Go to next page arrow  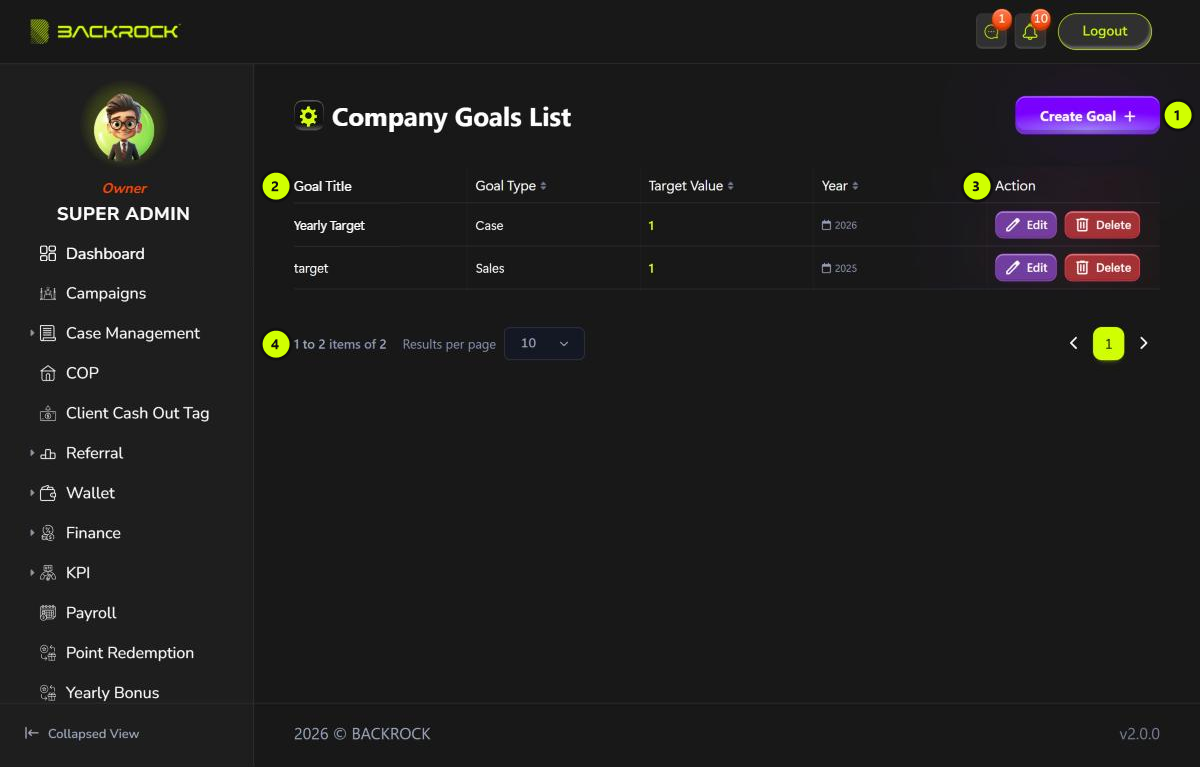[x=1144, y=343]
